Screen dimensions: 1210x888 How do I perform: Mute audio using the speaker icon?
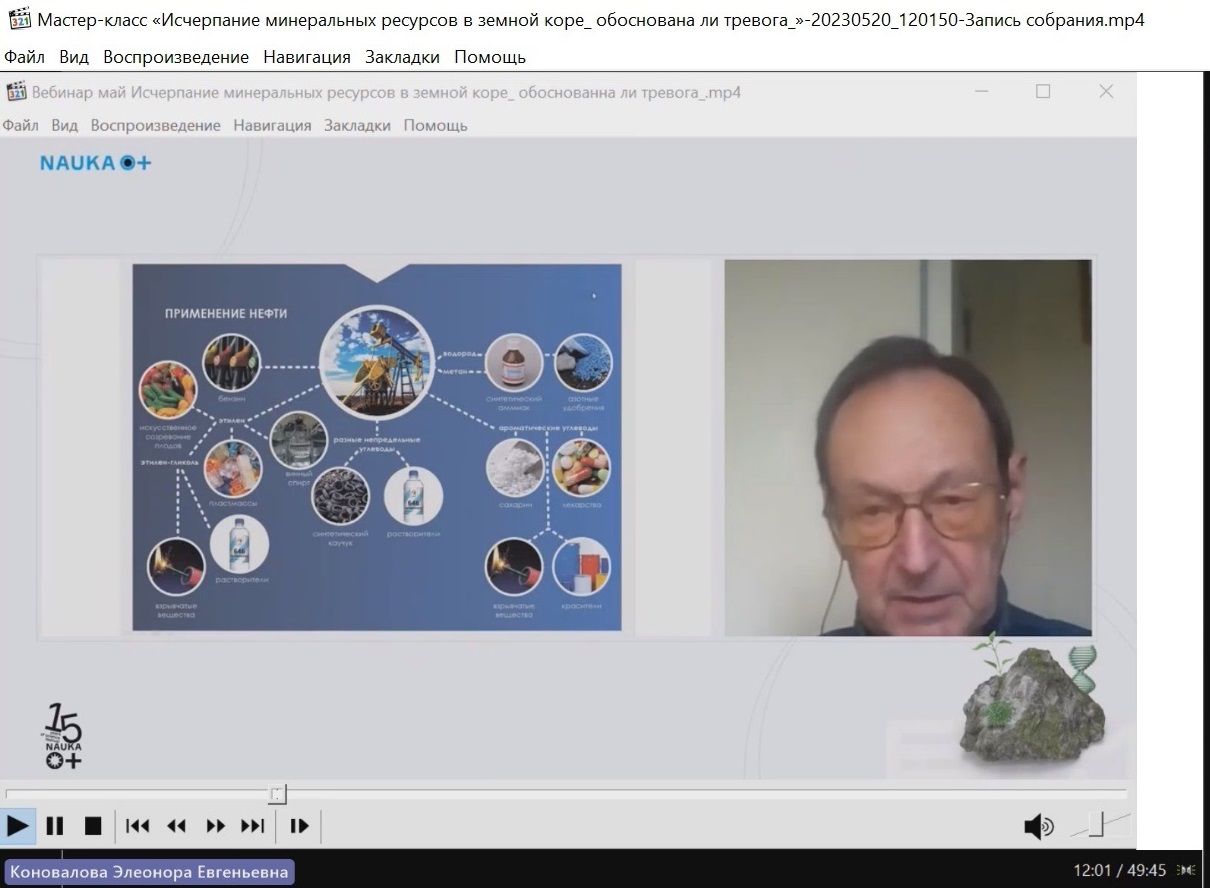pos(1039,827)
